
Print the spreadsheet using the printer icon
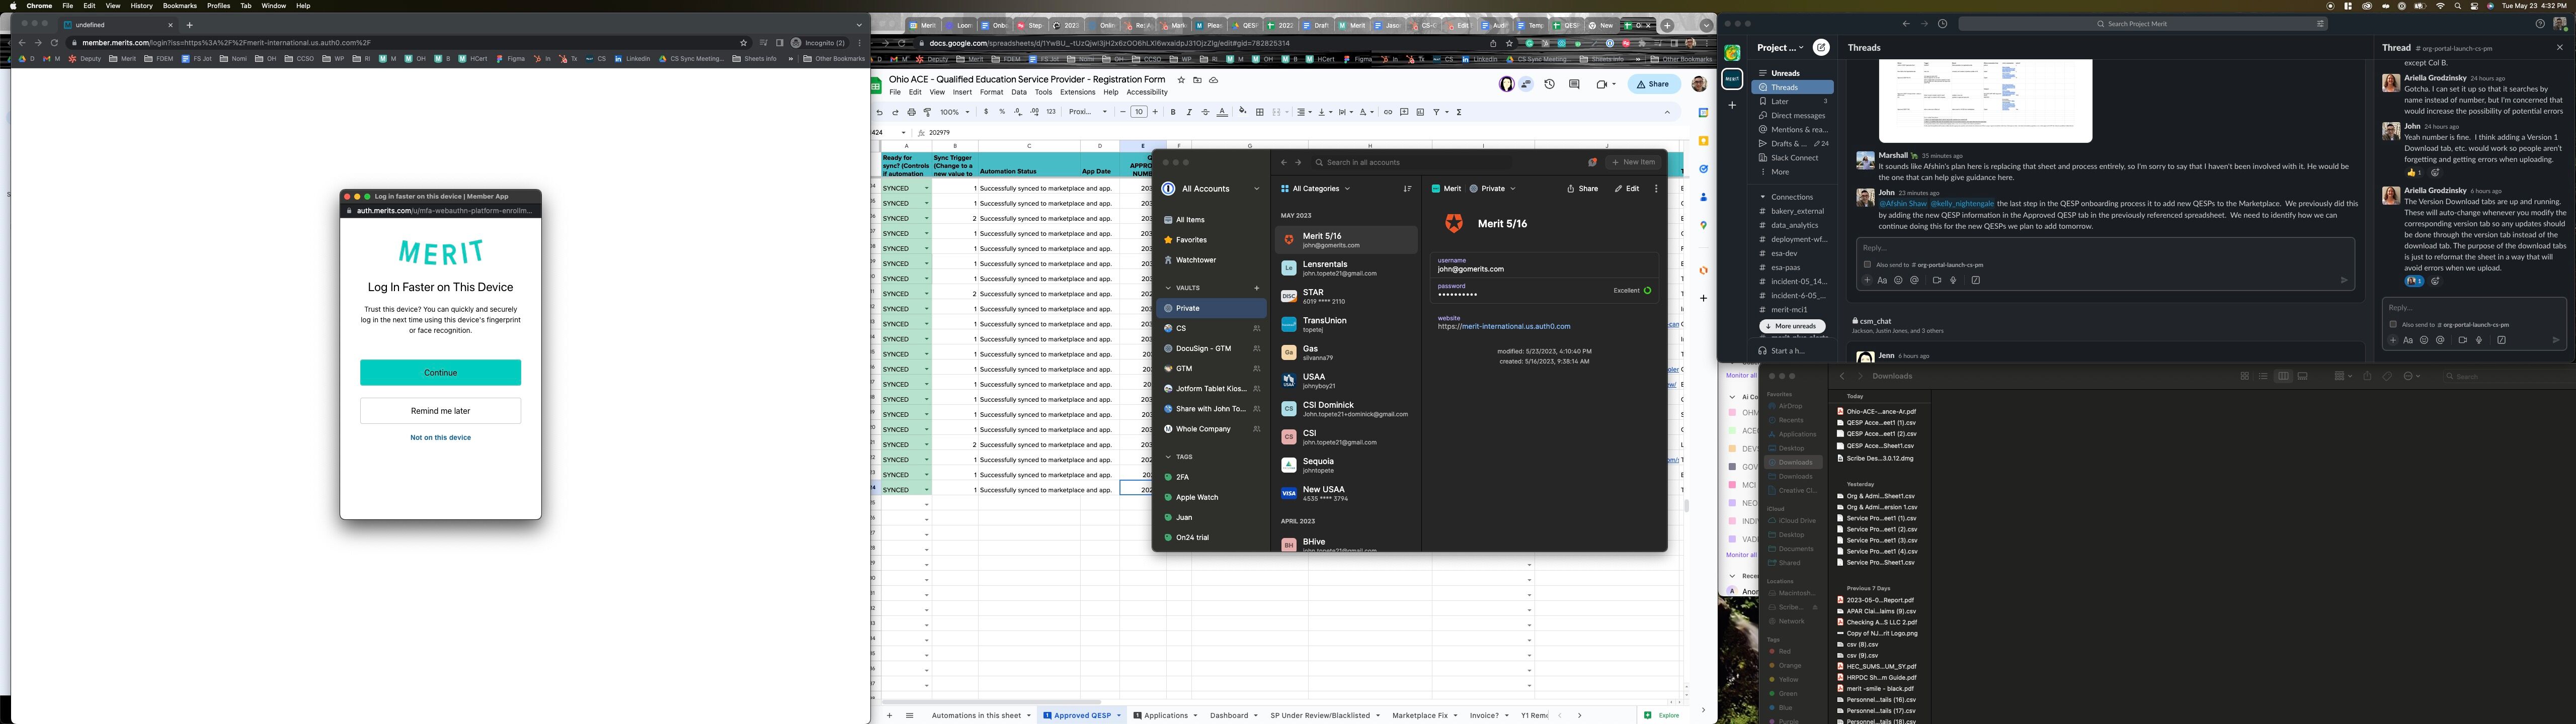tap(911, 112)
